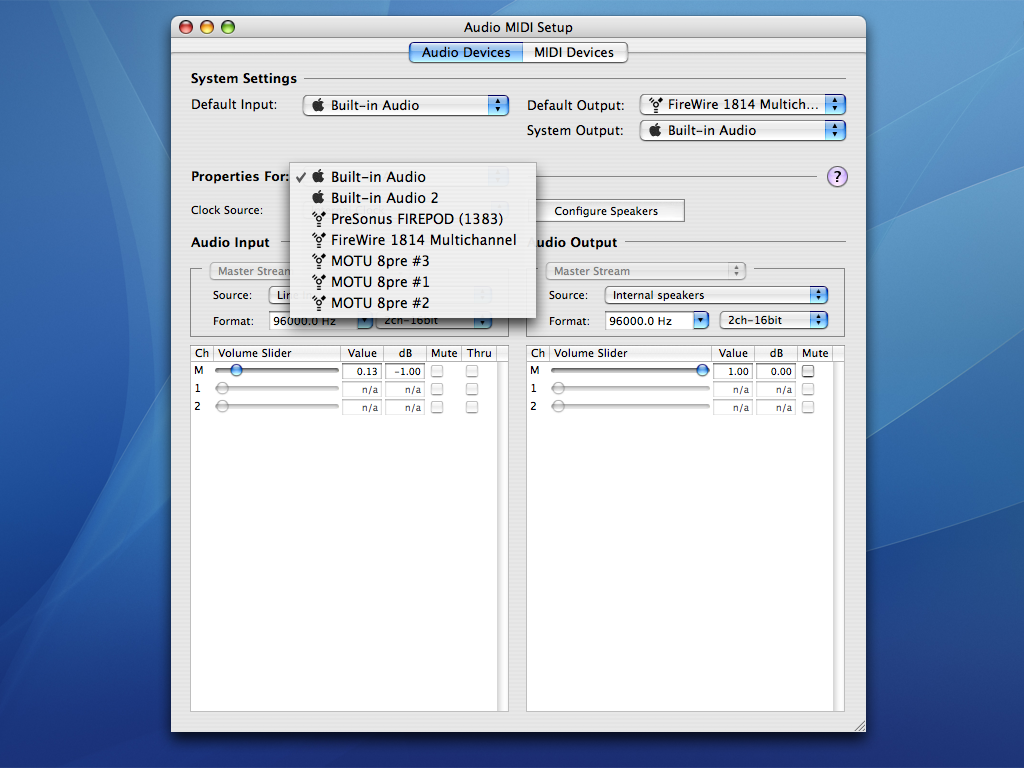Toggle Thru checkbox on input channel 1

point(472,389)
